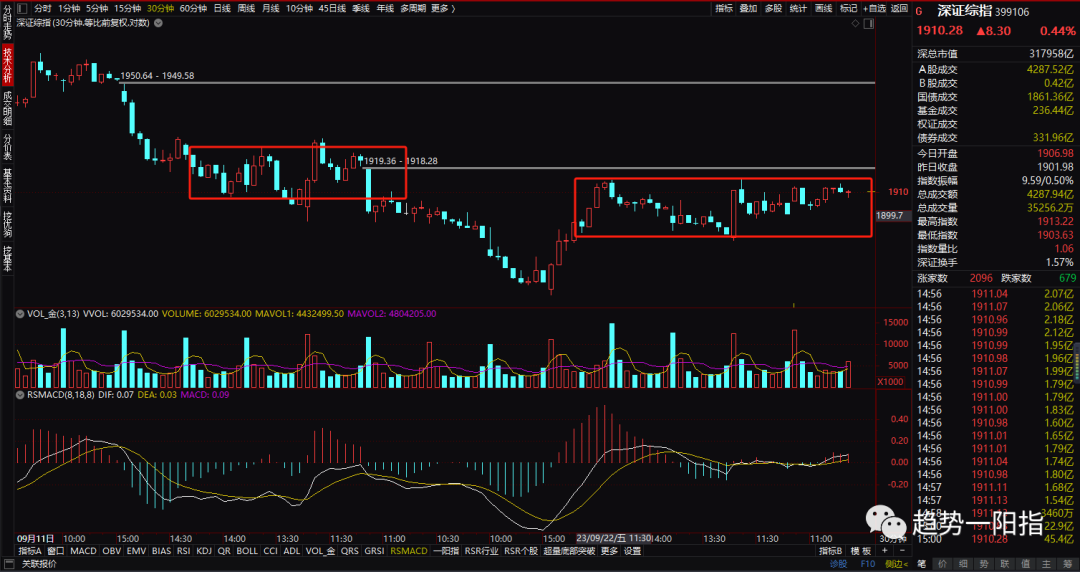Screen dimensions: 1080x572
Task: Click the 返回 back button
Action: (900, 8)
